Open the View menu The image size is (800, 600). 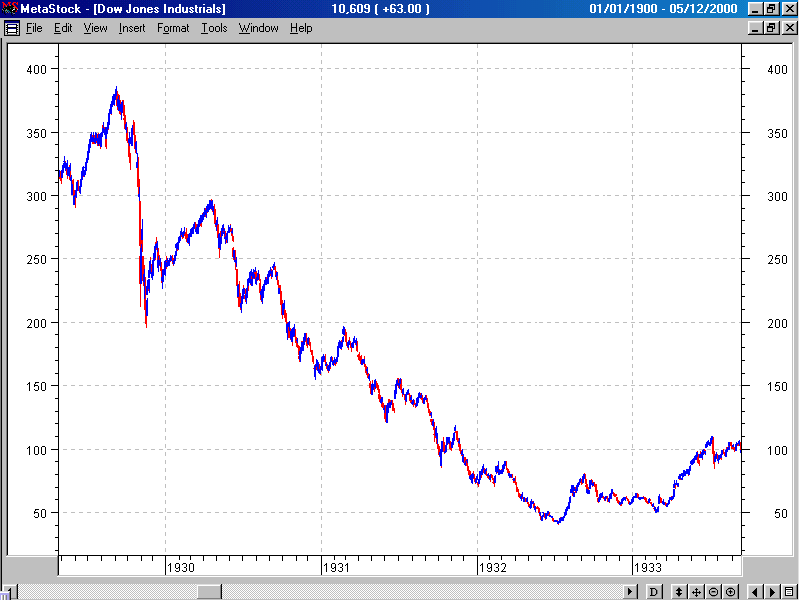click(95, 28)
